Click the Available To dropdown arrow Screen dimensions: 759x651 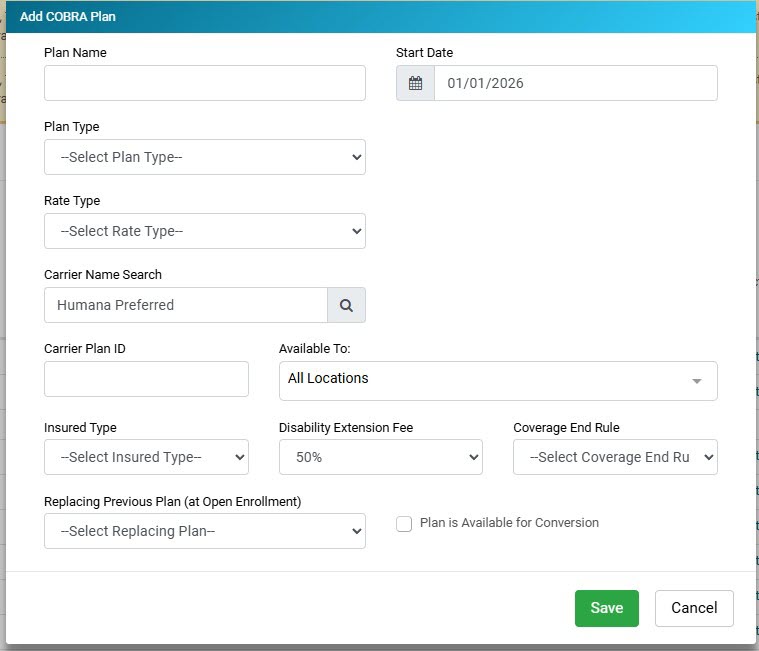pos(697,381)
